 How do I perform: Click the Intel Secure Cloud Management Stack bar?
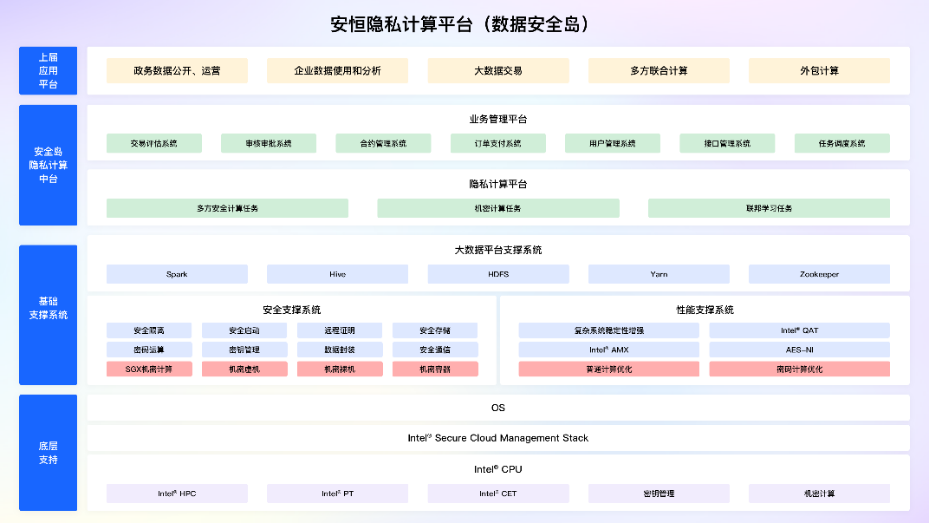click(x=498, y=438)
